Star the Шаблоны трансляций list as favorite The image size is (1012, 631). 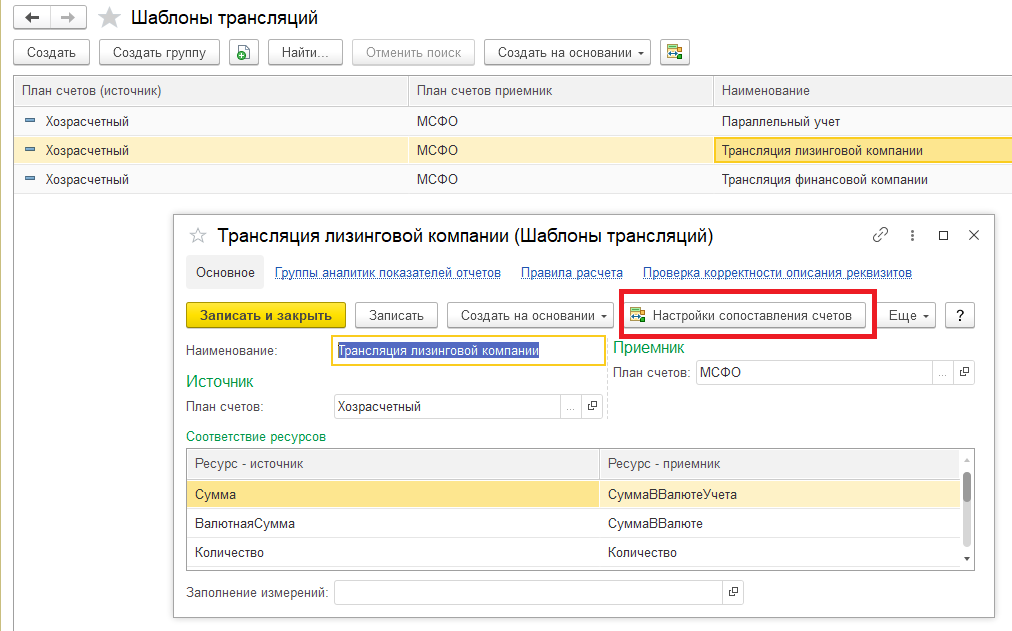point(112,18)
